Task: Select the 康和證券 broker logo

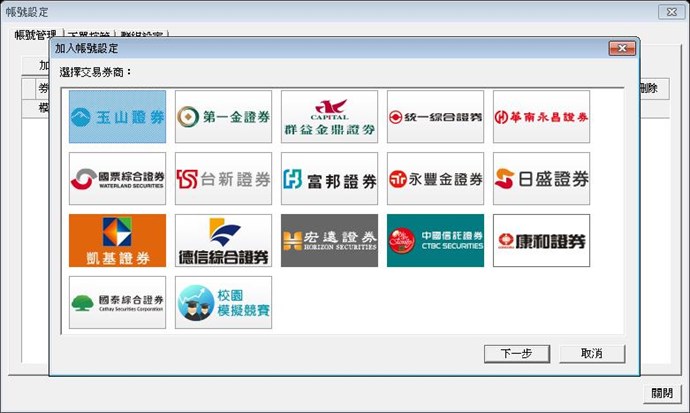Action: coord(541,240)
